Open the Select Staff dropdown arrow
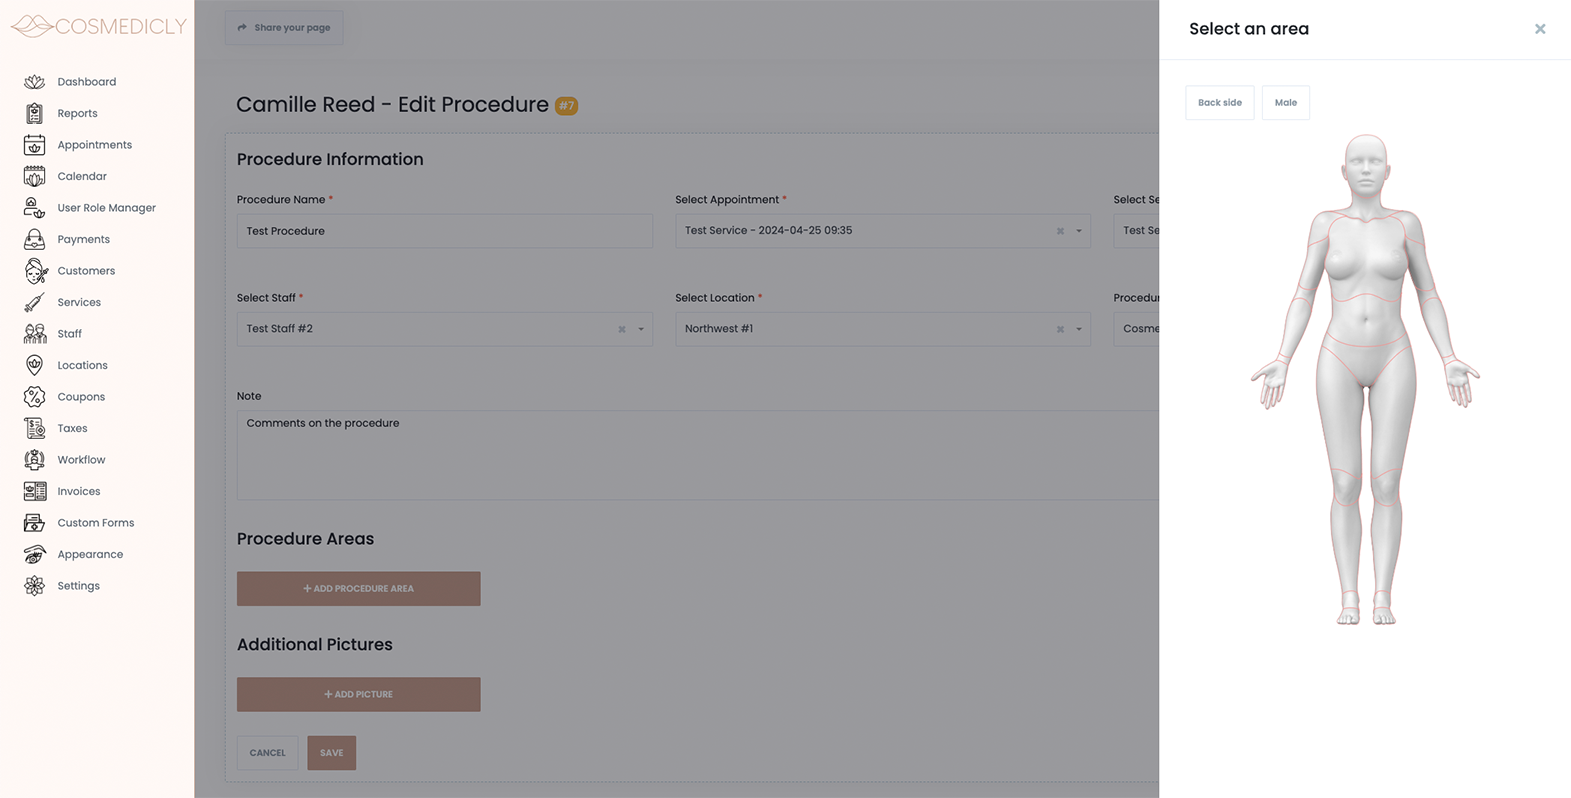1571x798 pixels. 641,329
